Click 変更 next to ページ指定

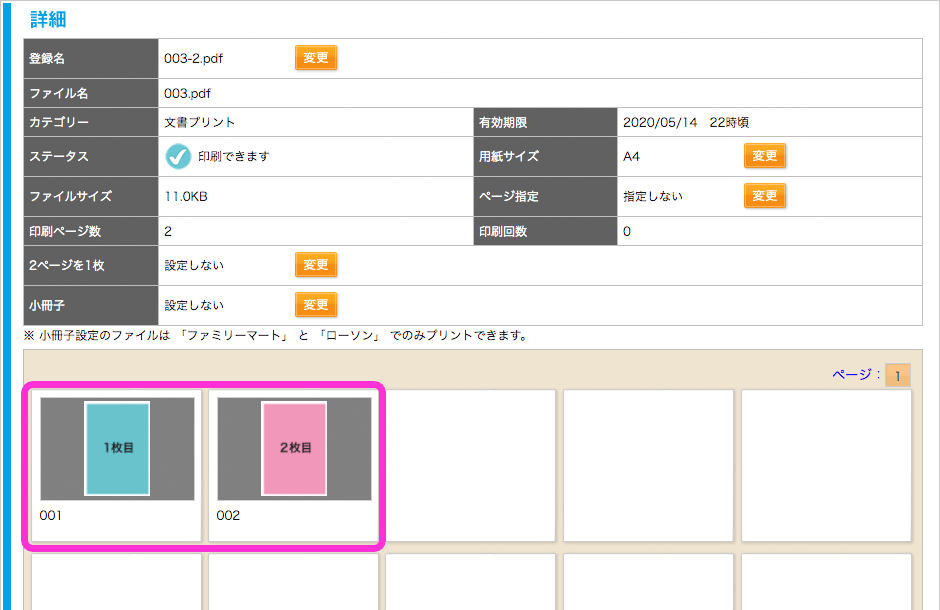(x=764, y=196)
